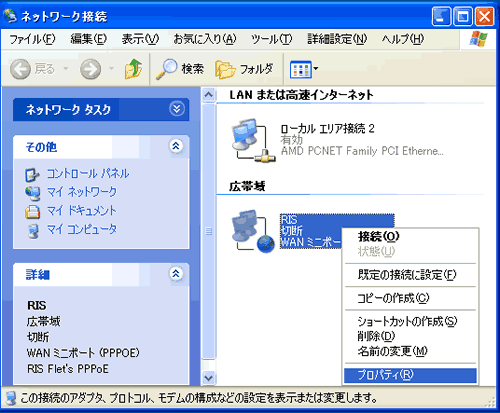
Task: Collapse the その他 panel
Action: [x=176, y=146]
